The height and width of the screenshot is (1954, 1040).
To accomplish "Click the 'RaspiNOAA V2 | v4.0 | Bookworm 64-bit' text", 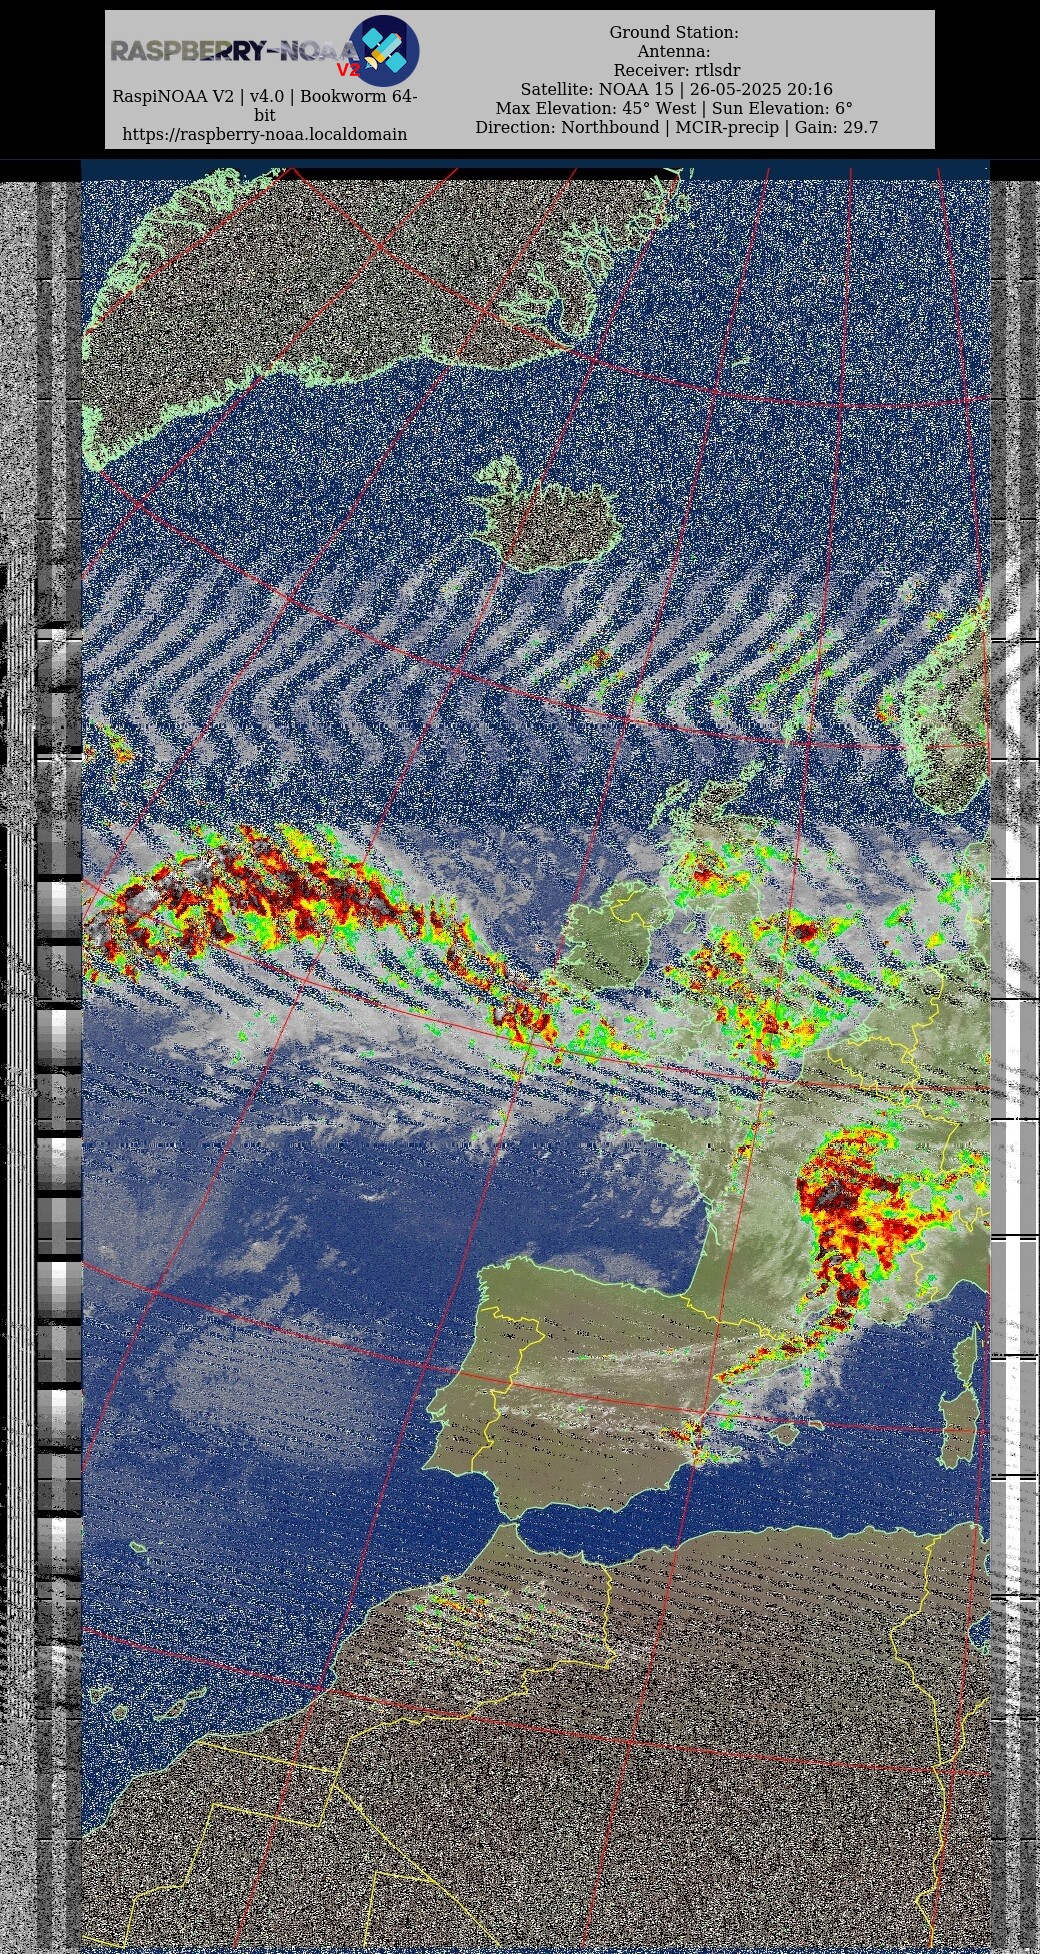I will pyautogui.click(x=264, y=106).
